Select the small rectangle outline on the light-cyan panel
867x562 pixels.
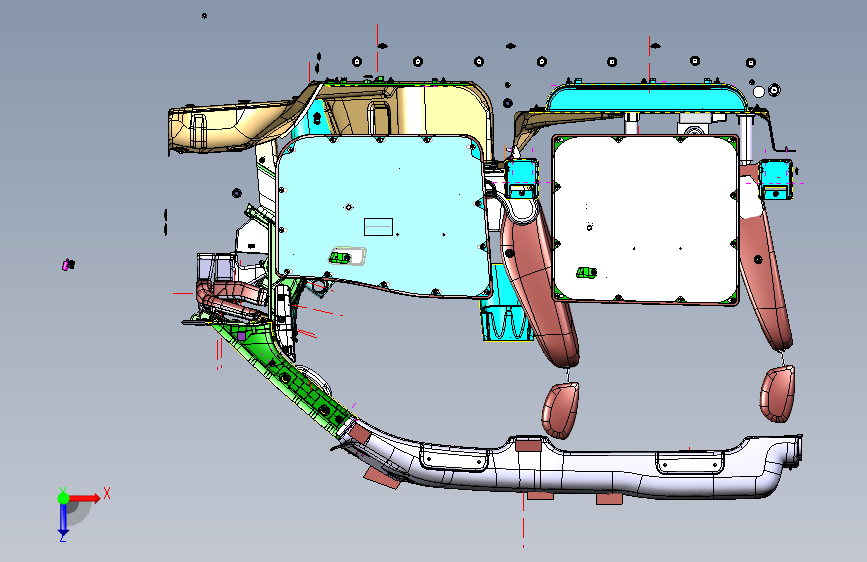pyautogui.click(x=378, y=227)
